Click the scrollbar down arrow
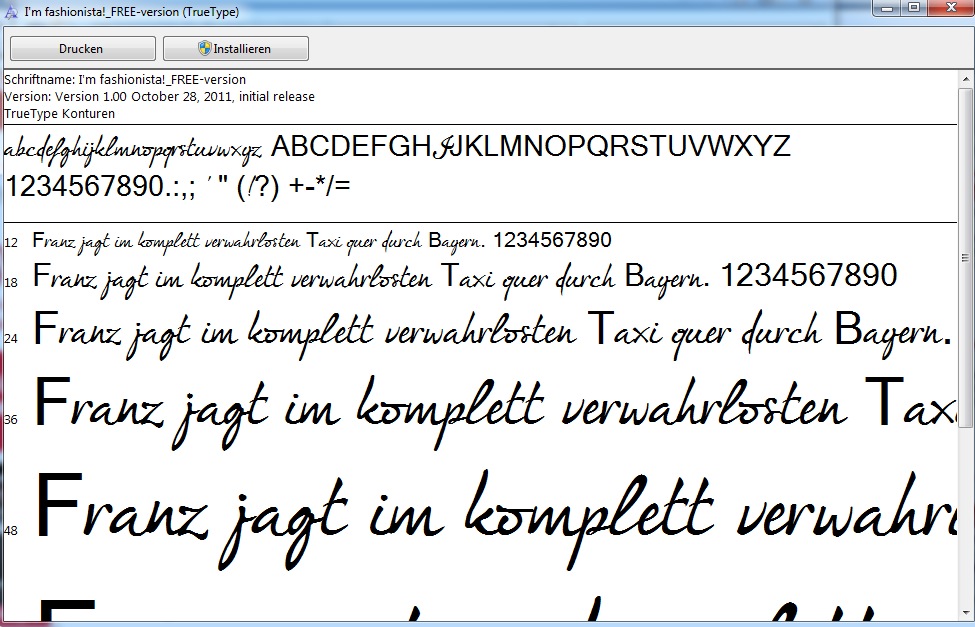975x627 pixels. click(x=966, y=613)
